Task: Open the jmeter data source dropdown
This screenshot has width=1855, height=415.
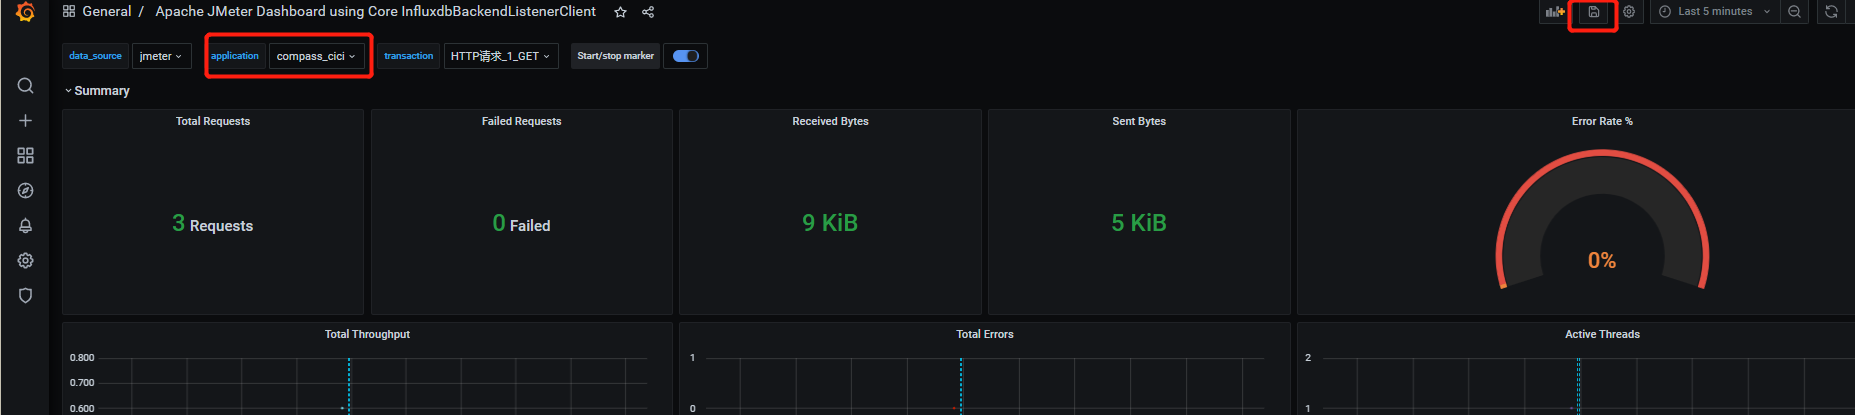Action: (x=161, y=56)
